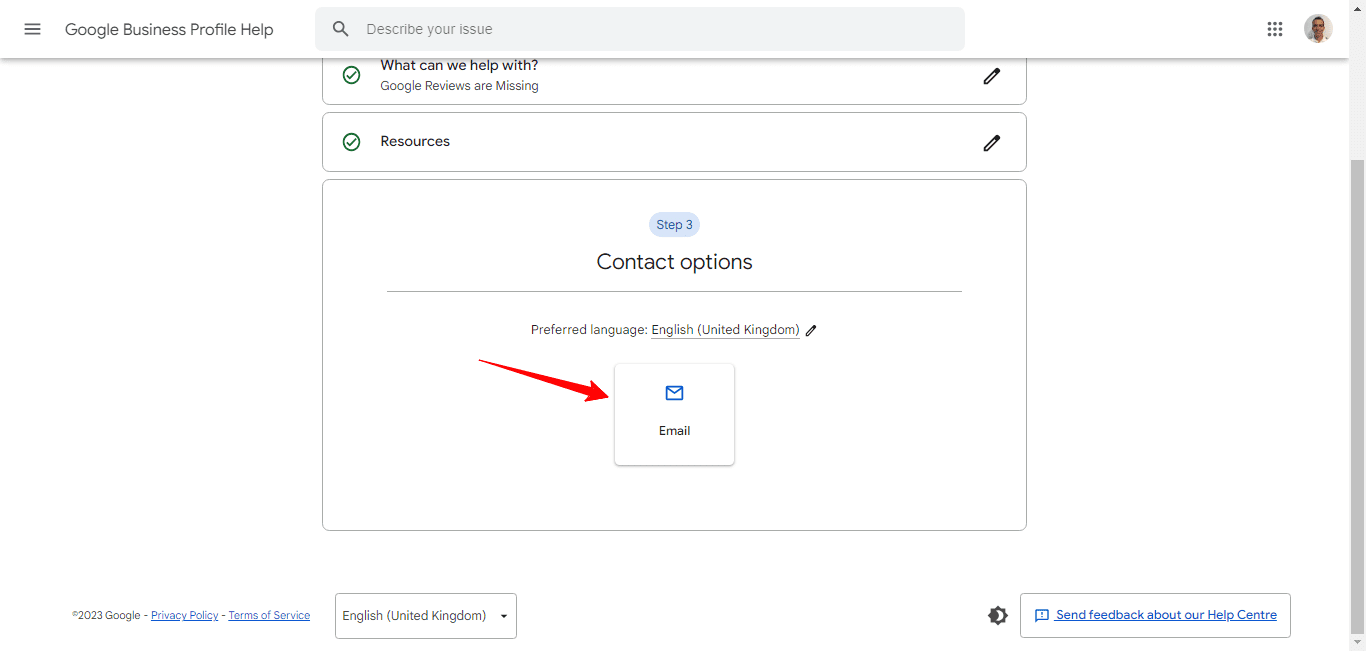Viewport: 1366px width, 651px height.
Task: Open the Terms of Service link
Action: (x=269, y=616)
